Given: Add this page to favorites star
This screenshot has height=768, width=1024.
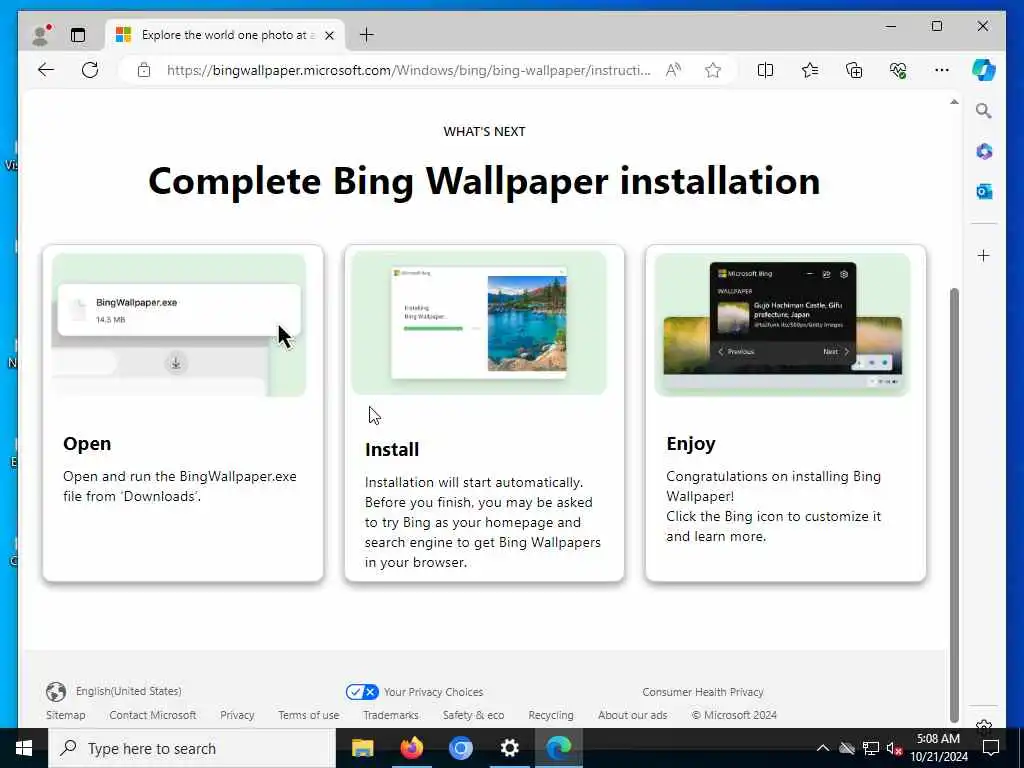Looking at the screenshot, I should coord(713,70).
